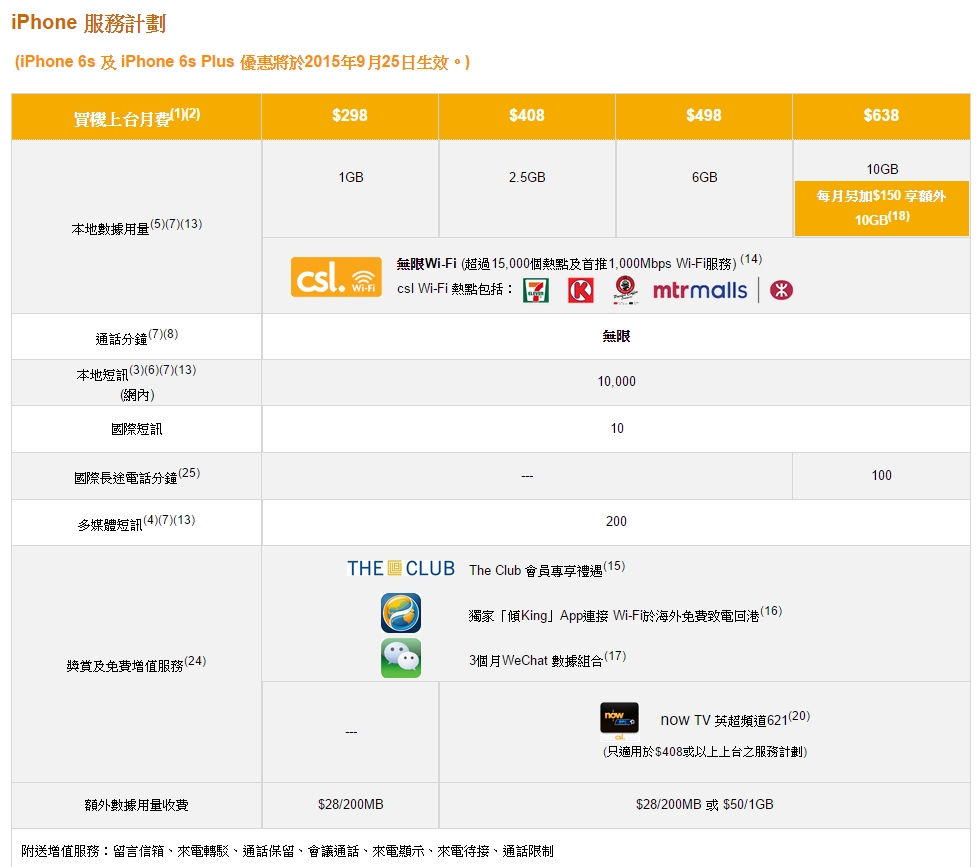
Task: Select the $298 plan column header
Action: click(x=349, y=116)
